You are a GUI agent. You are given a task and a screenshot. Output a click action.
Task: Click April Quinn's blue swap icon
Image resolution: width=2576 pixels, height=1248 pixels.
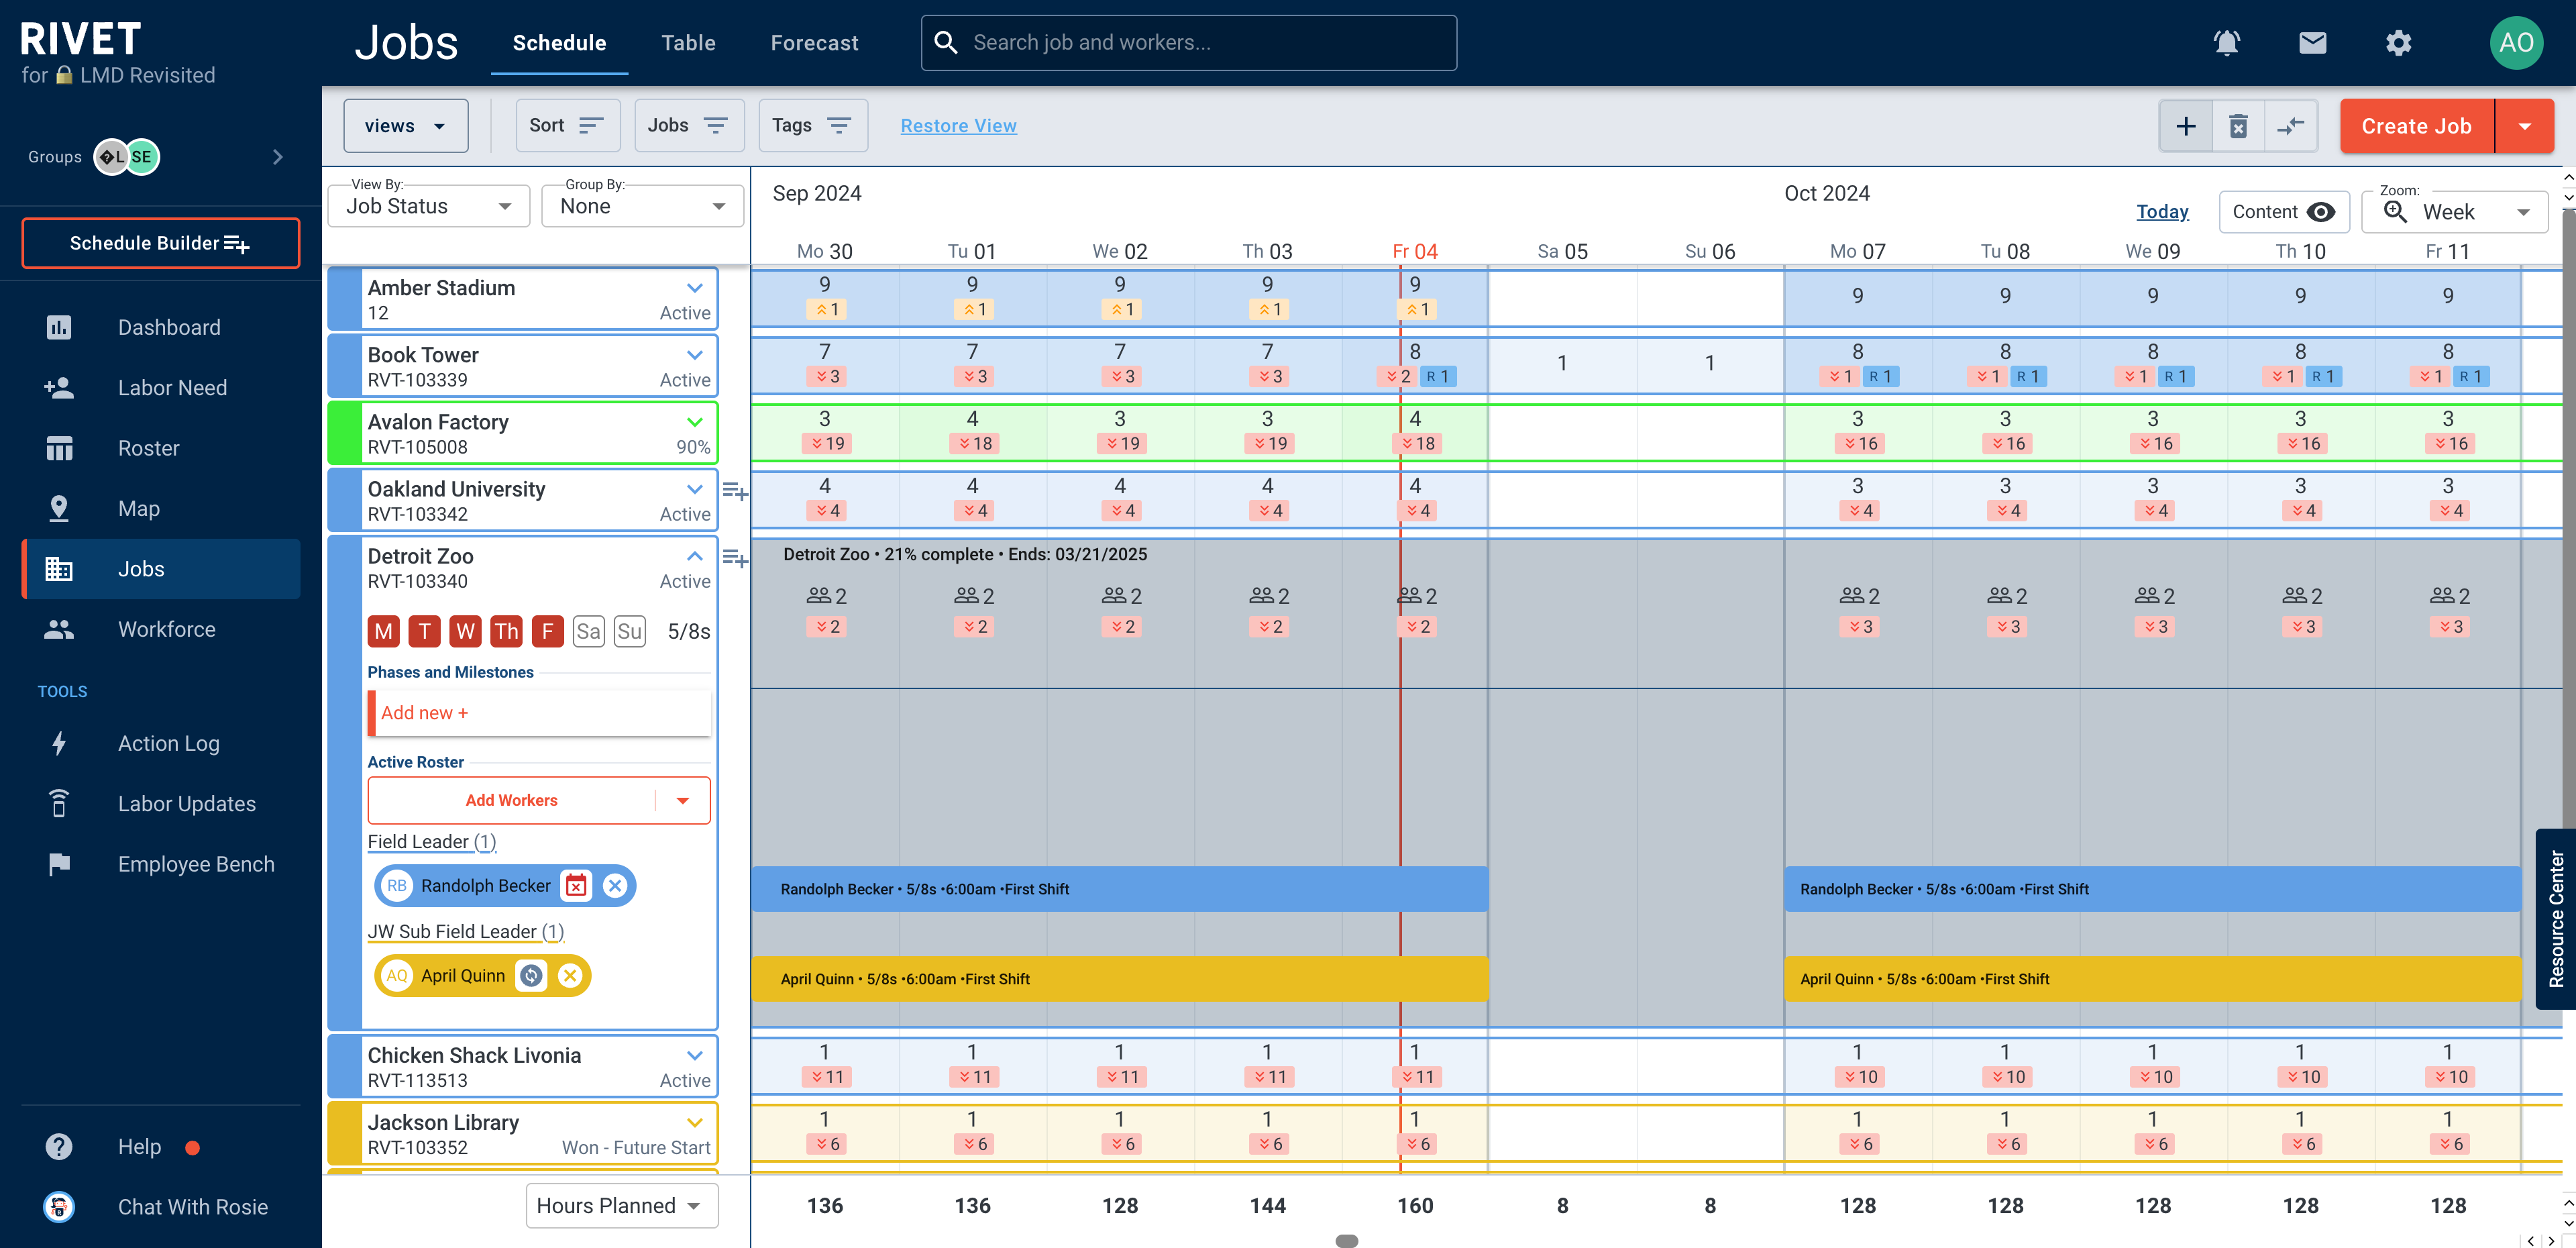click(531, 976)
